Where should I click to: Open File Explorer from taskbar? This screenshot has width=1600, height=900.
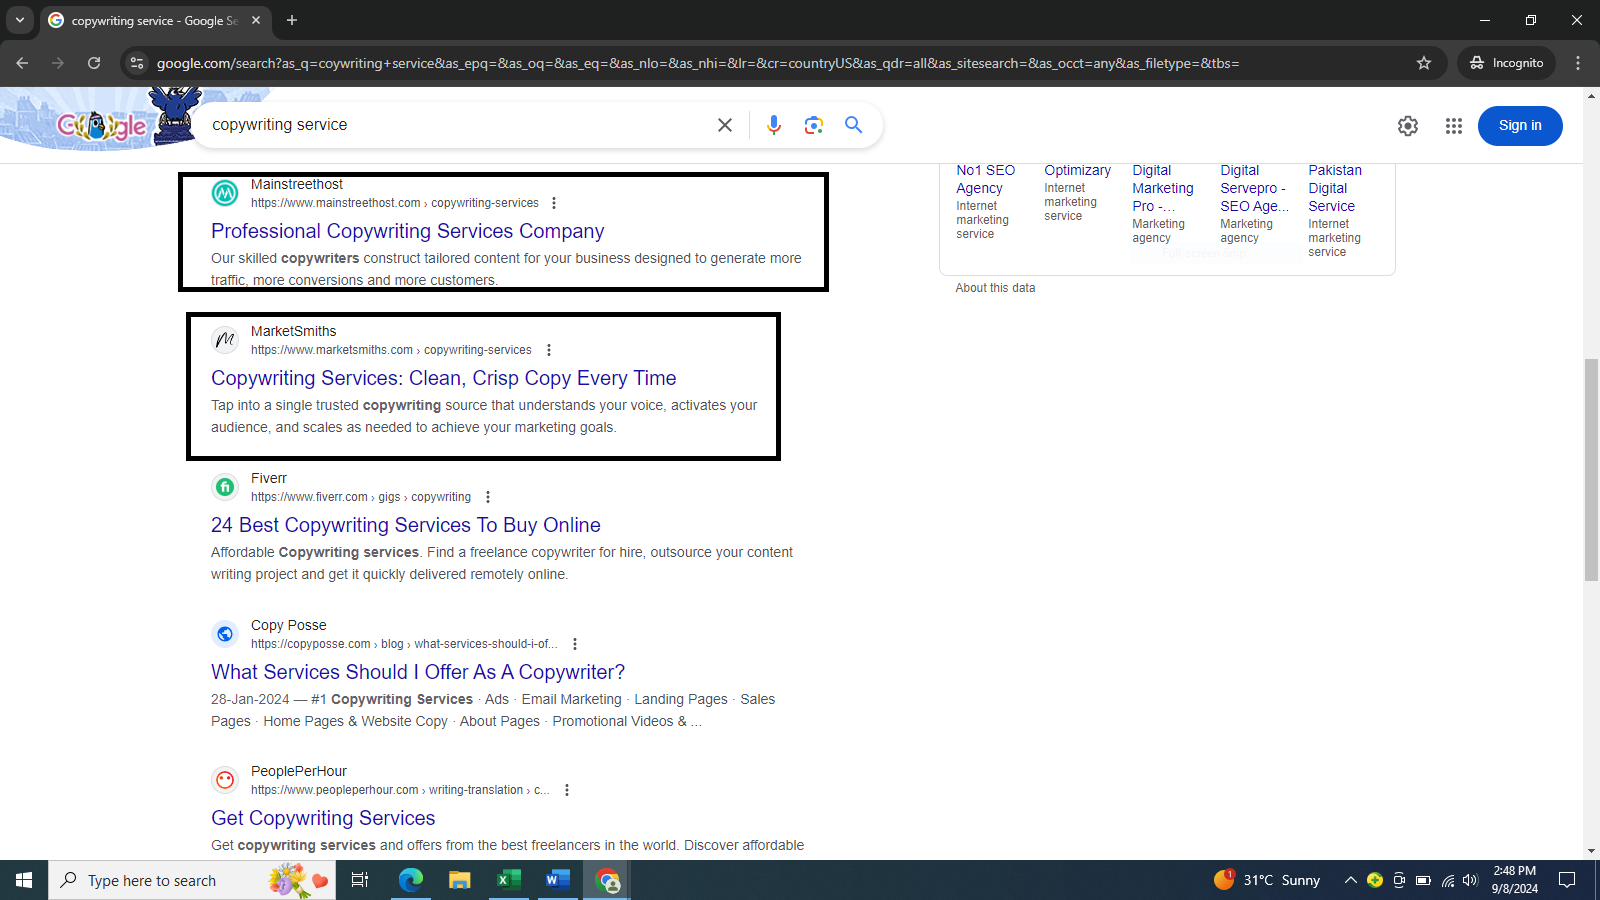(459, 880)
